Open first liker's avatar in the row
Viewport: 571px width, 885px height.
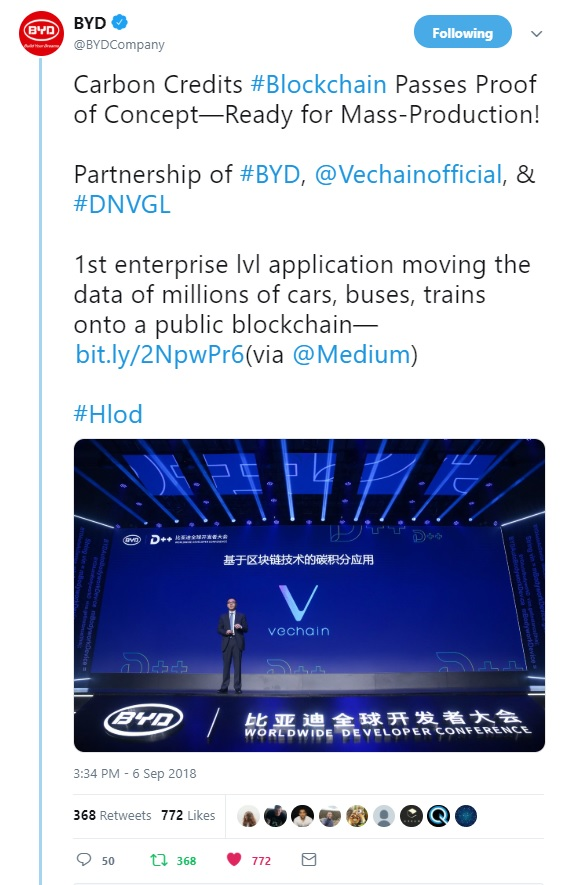tap(248, 816)
